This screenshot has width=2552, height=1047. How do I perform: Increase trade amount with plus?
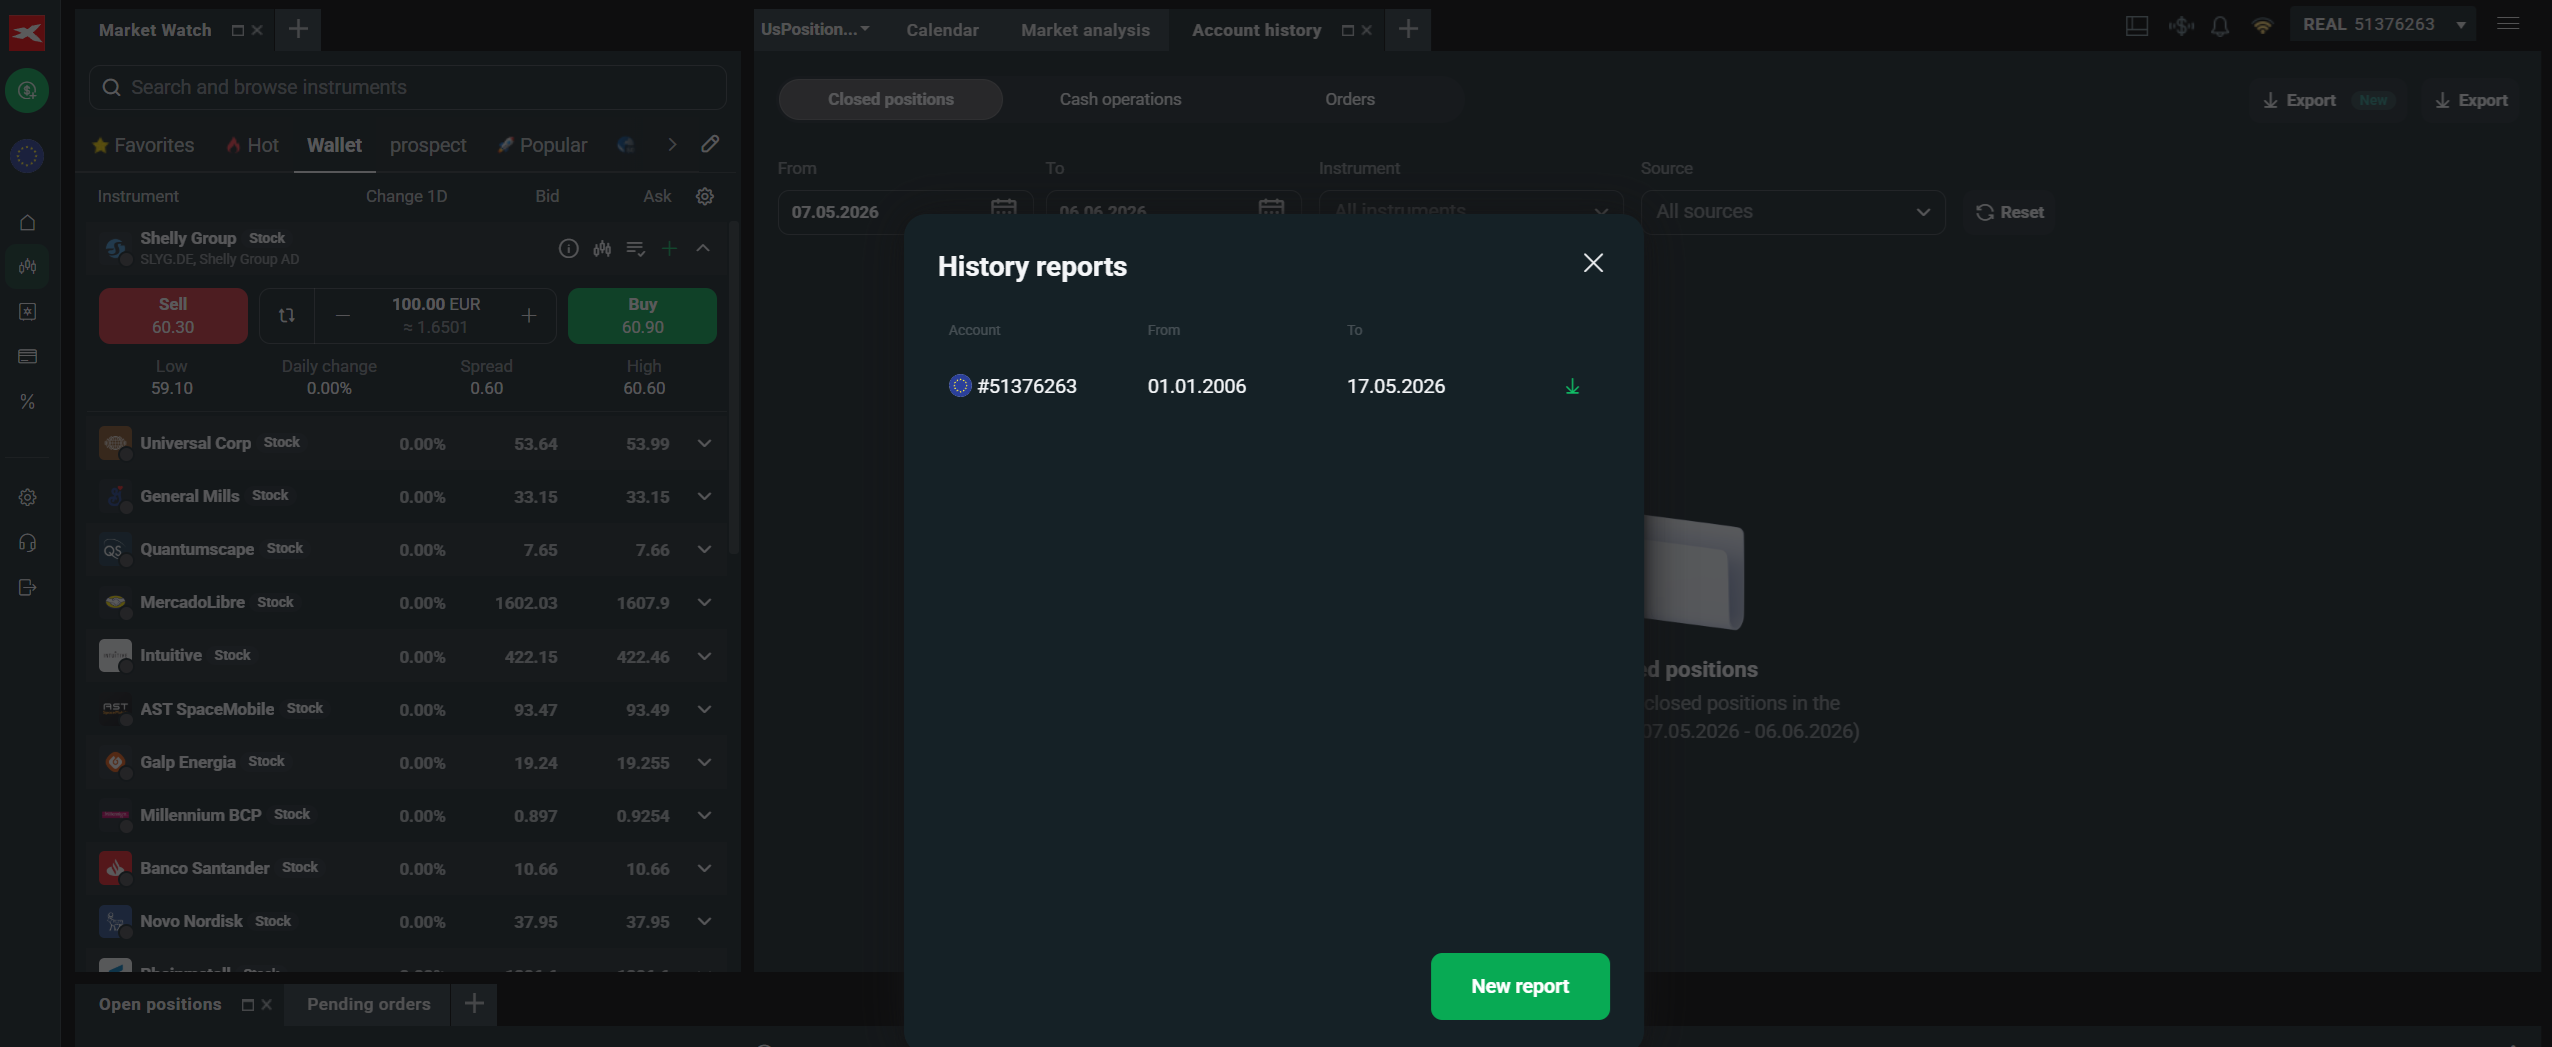pos(529,316)
